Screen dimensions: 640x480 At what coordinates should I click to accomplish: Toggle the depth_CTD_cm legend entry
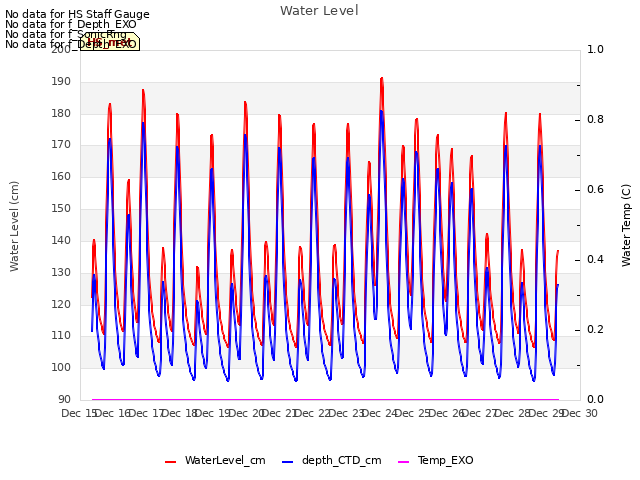331,460
